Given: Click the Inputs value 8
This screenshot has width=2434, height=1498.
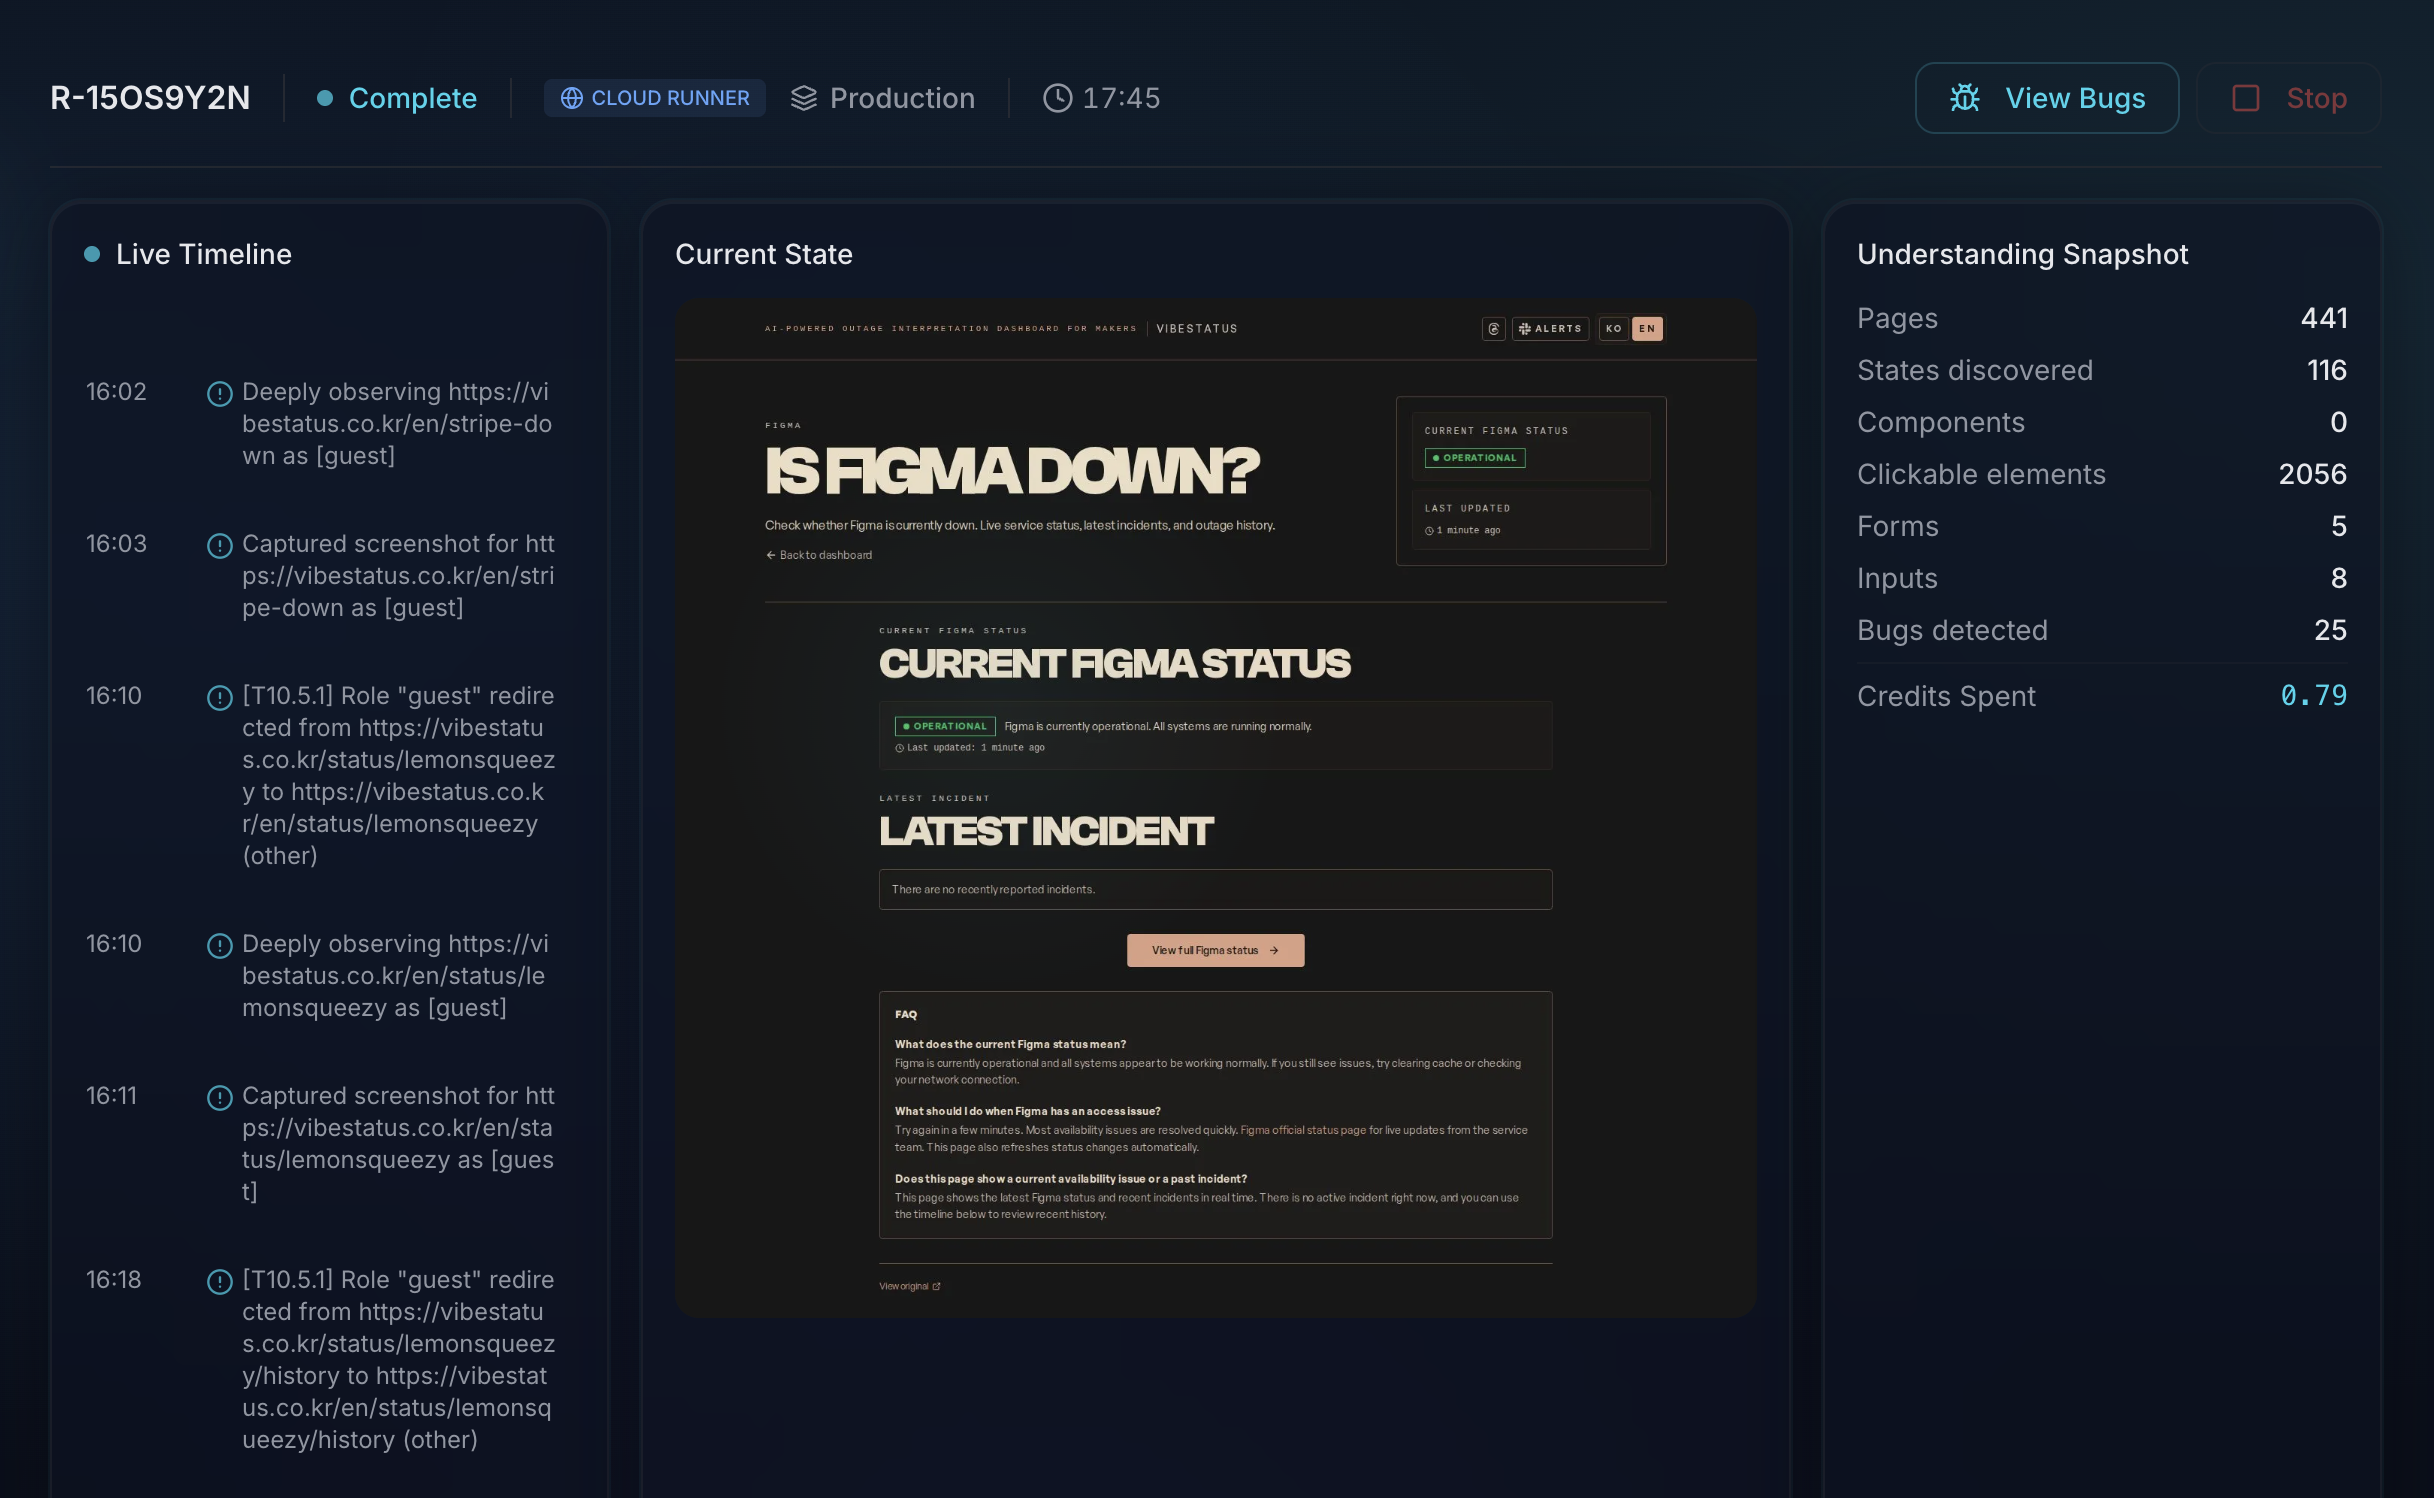Looking at the screenshot, I should click(2339, 578).
